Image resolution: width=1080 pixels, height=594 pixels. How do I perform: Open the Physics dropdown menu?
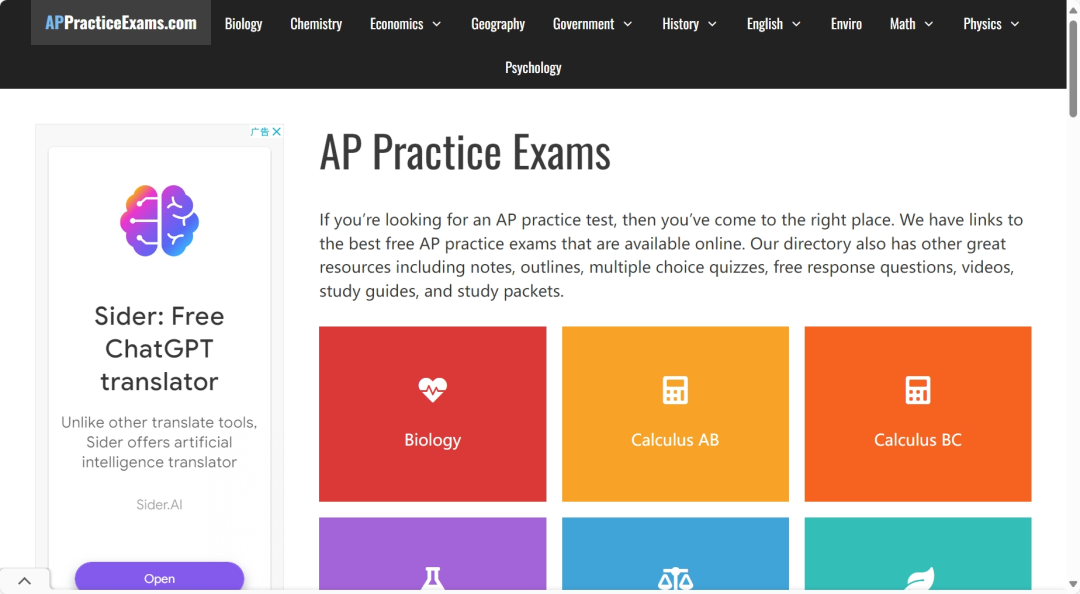(x=991, y=24)
